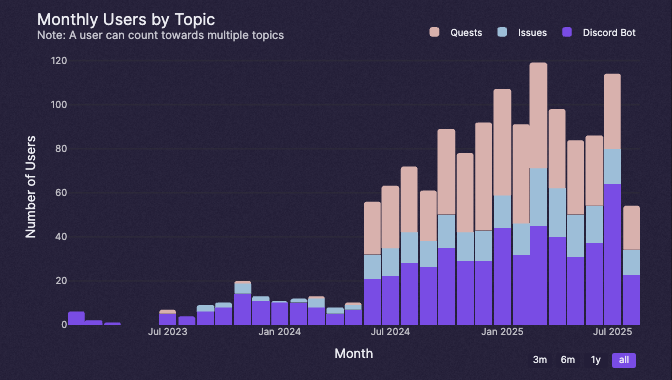Viewport: 672px width, 380px height.
Task: Toggle the Issues legend label
Action: pos(532,33)
